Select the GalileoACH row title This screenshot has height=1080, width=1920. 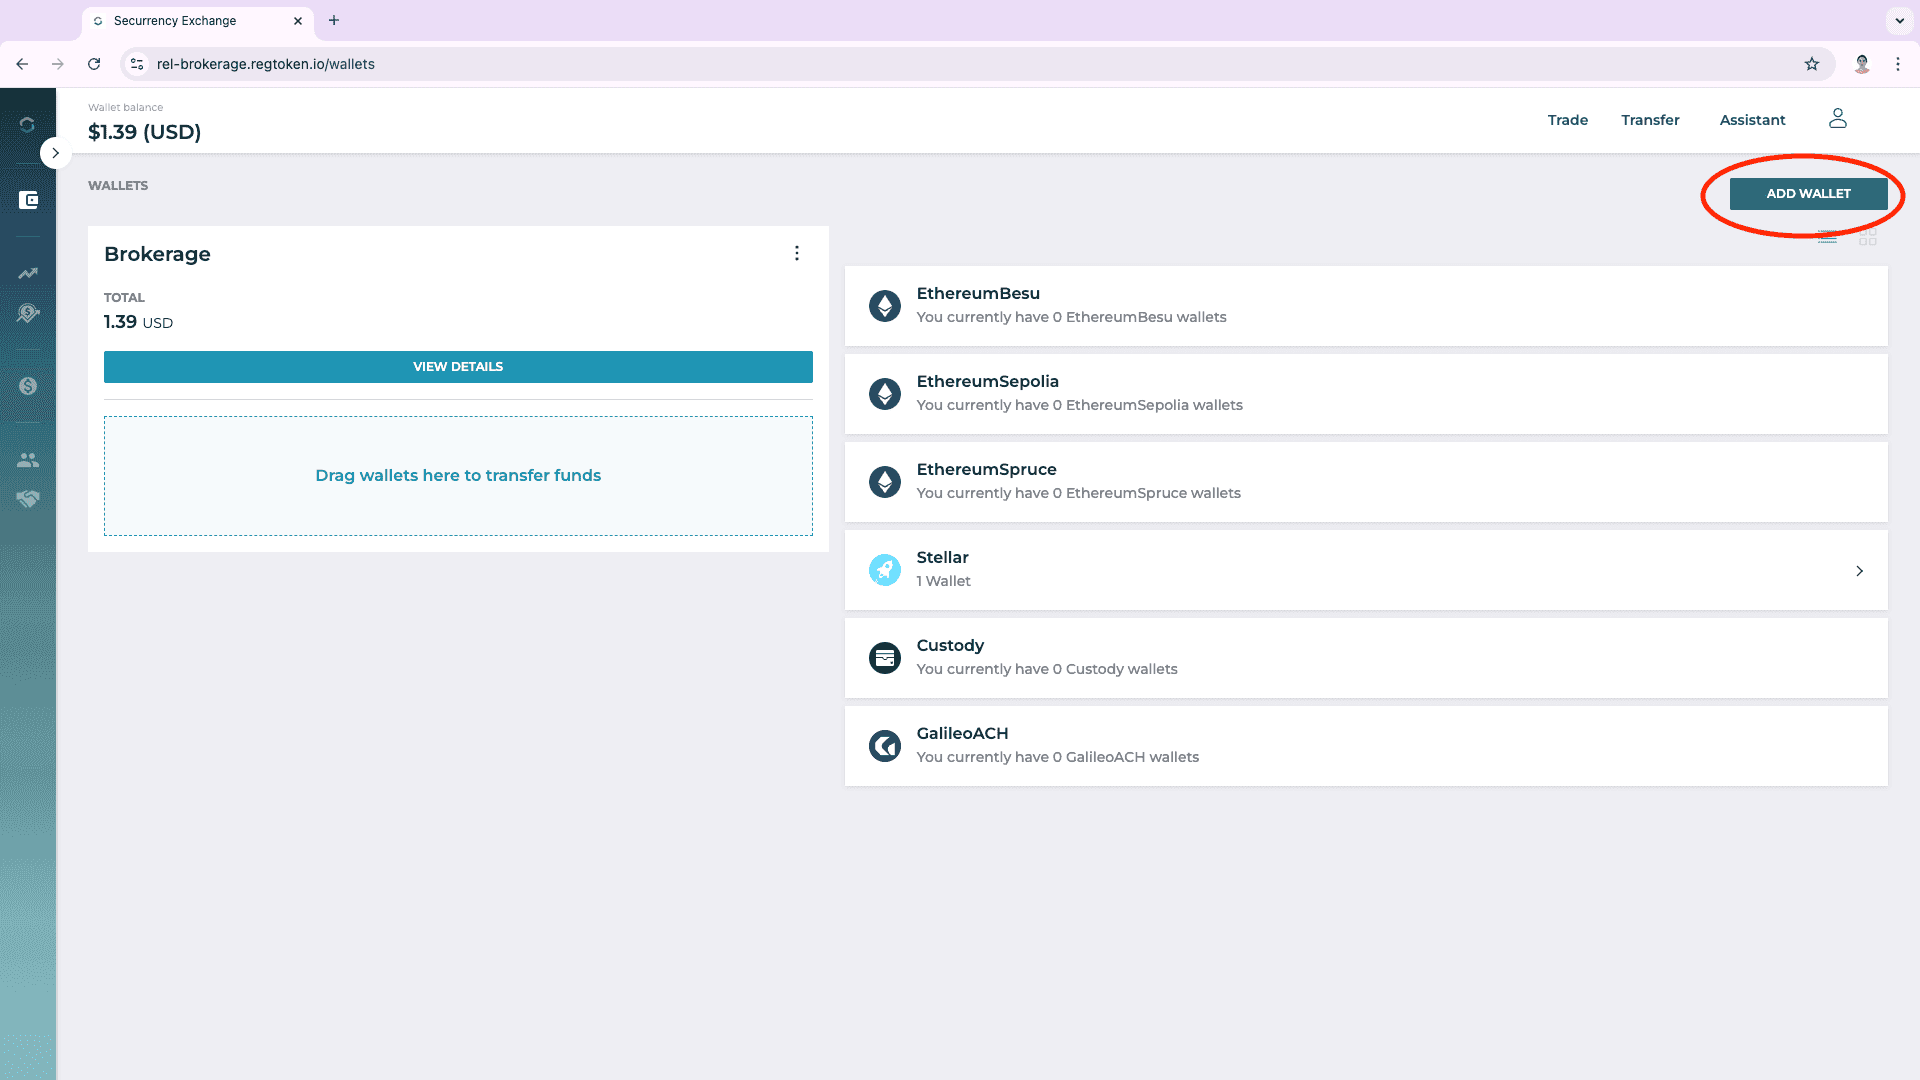(963, 734)
